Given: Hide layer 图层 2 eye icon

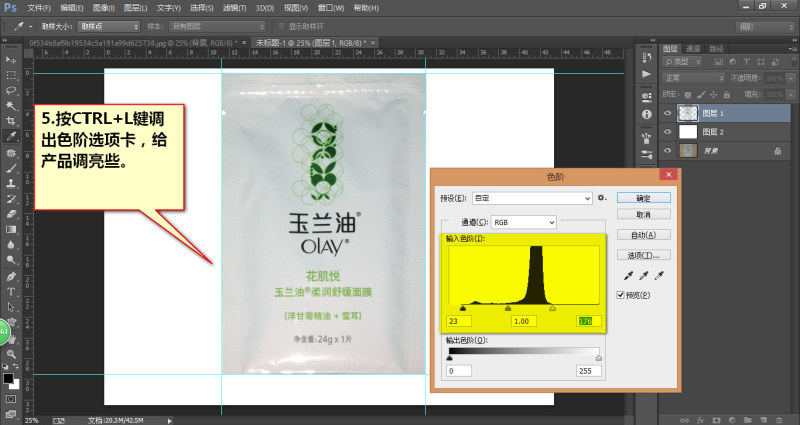Looking at the screenshot, I should point(667,132).
